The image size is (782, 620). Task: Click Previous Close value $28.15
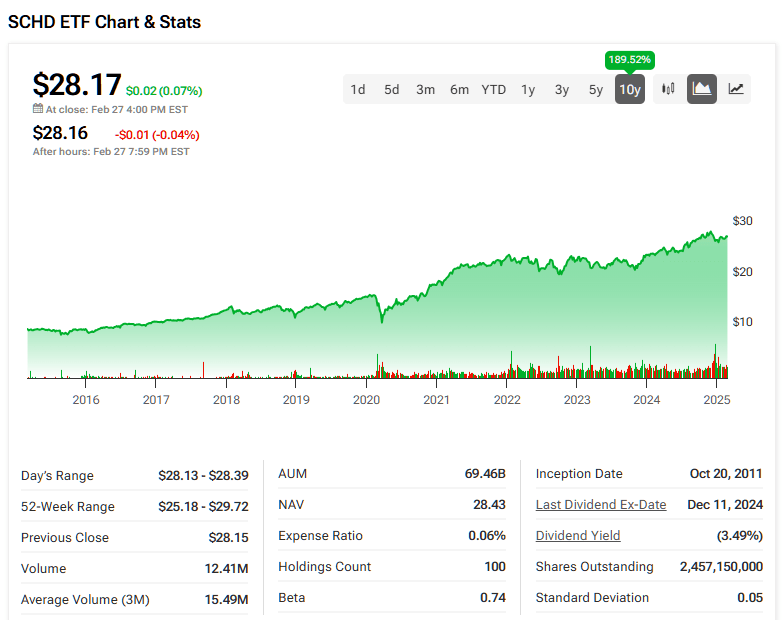tap(228, 537)
